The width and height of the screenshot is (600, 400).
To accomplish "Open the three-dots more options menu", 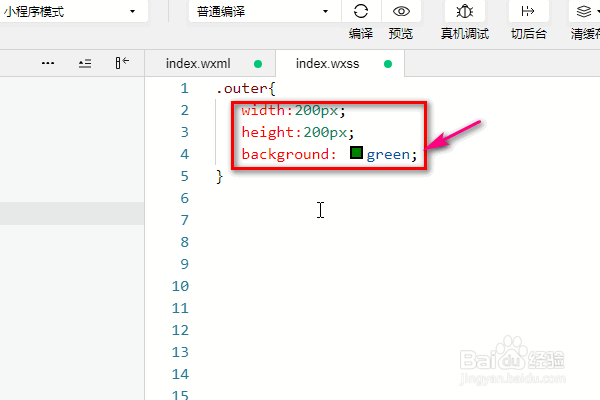I will [x=48, y=63].
